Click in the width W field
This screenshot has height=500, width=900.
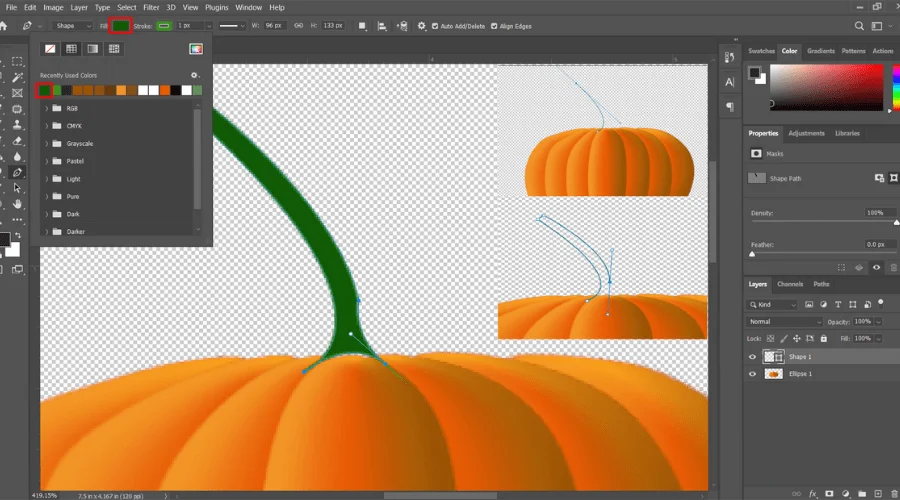pos(274,26)
